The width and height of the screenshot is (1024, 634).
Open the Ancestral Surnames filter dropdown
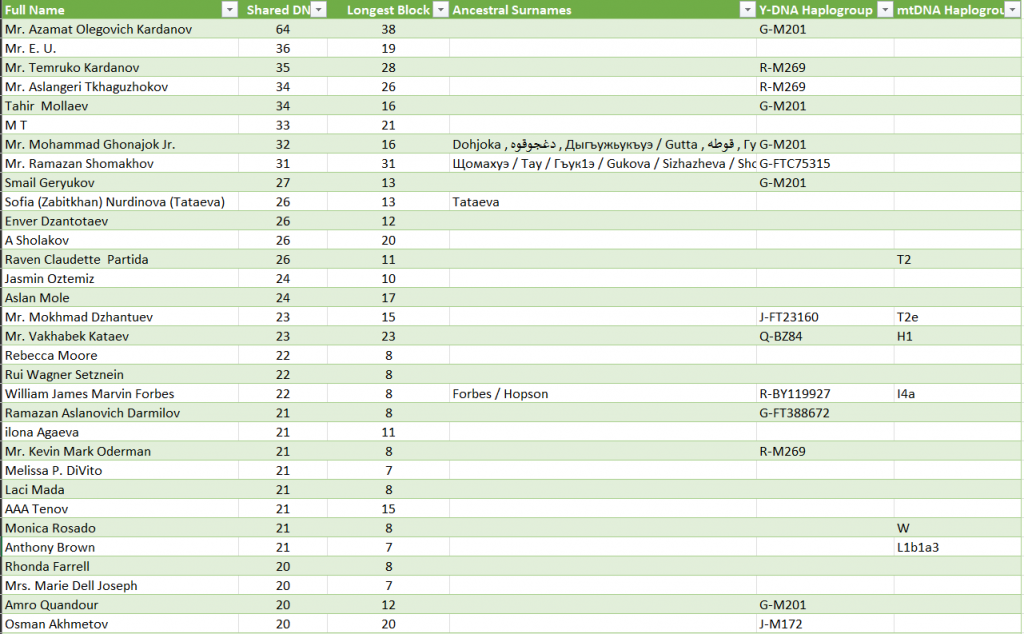coord(746,10)
